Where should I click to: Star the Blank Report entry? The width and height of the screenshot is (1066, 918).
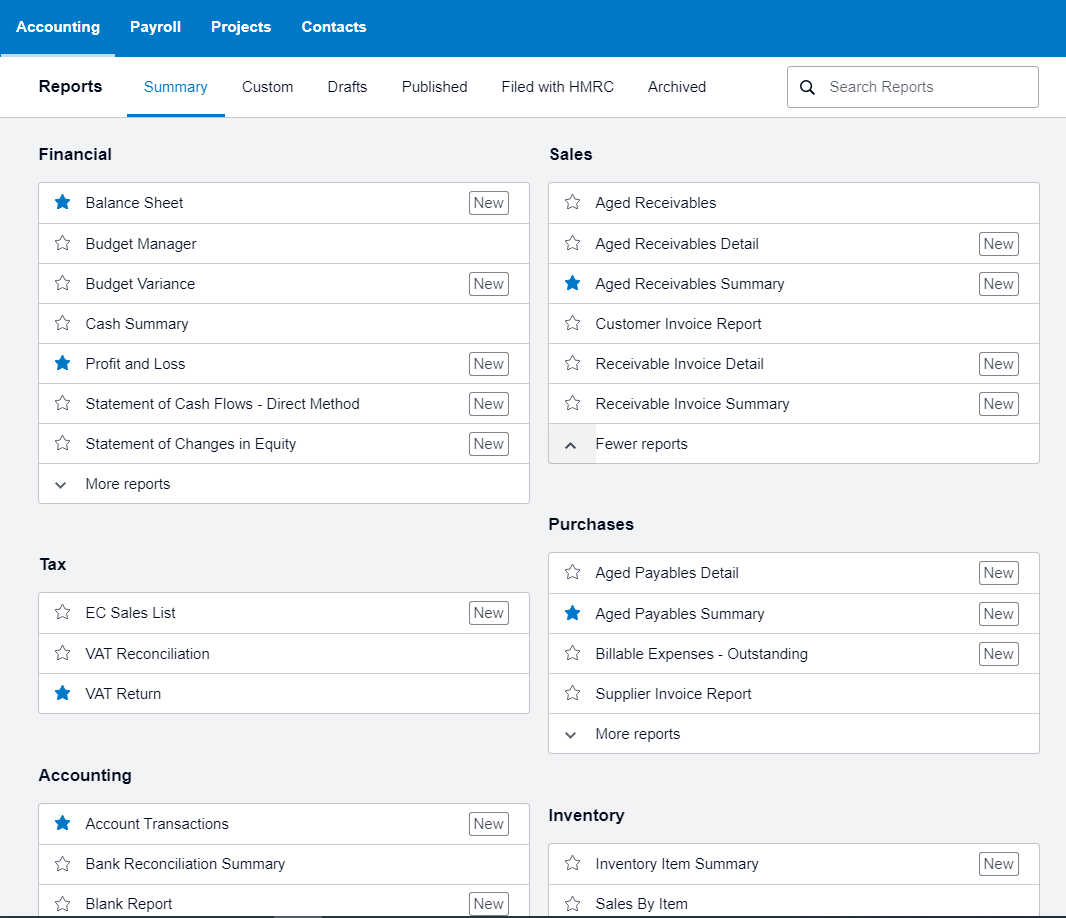click(63, 904)
